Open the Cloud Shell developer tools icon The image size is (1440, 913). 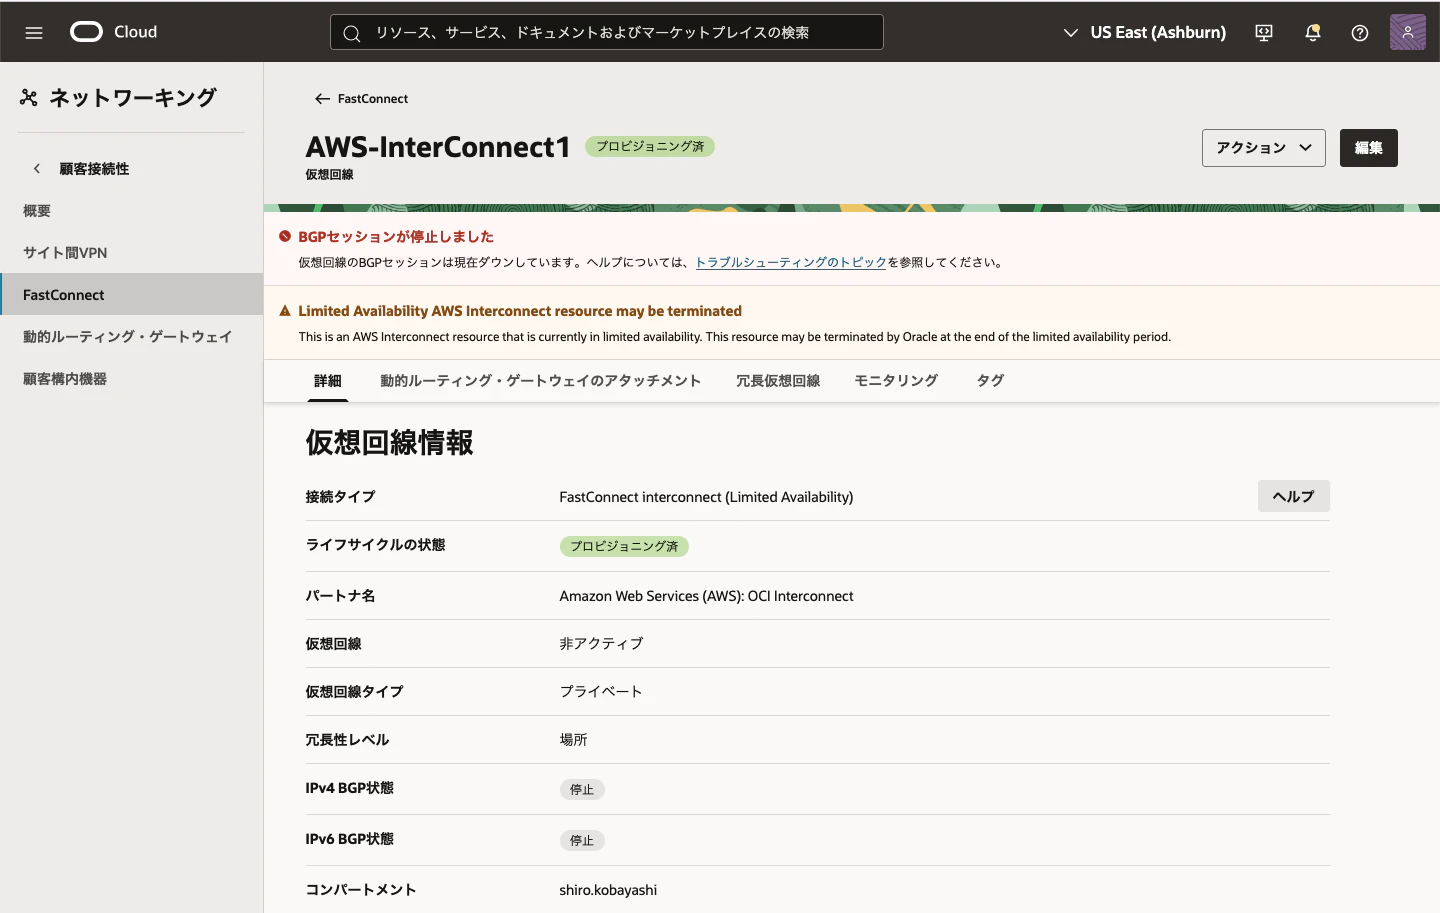tap(1264, 33)
